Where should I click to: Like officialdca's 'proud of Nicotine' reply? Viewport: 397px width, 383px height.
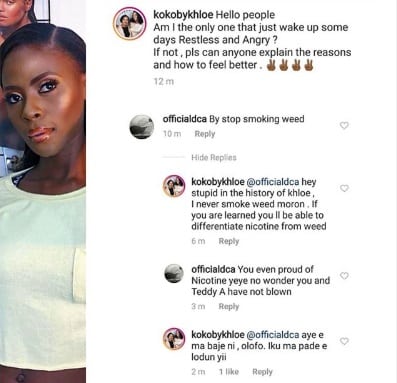click(344, 276)
